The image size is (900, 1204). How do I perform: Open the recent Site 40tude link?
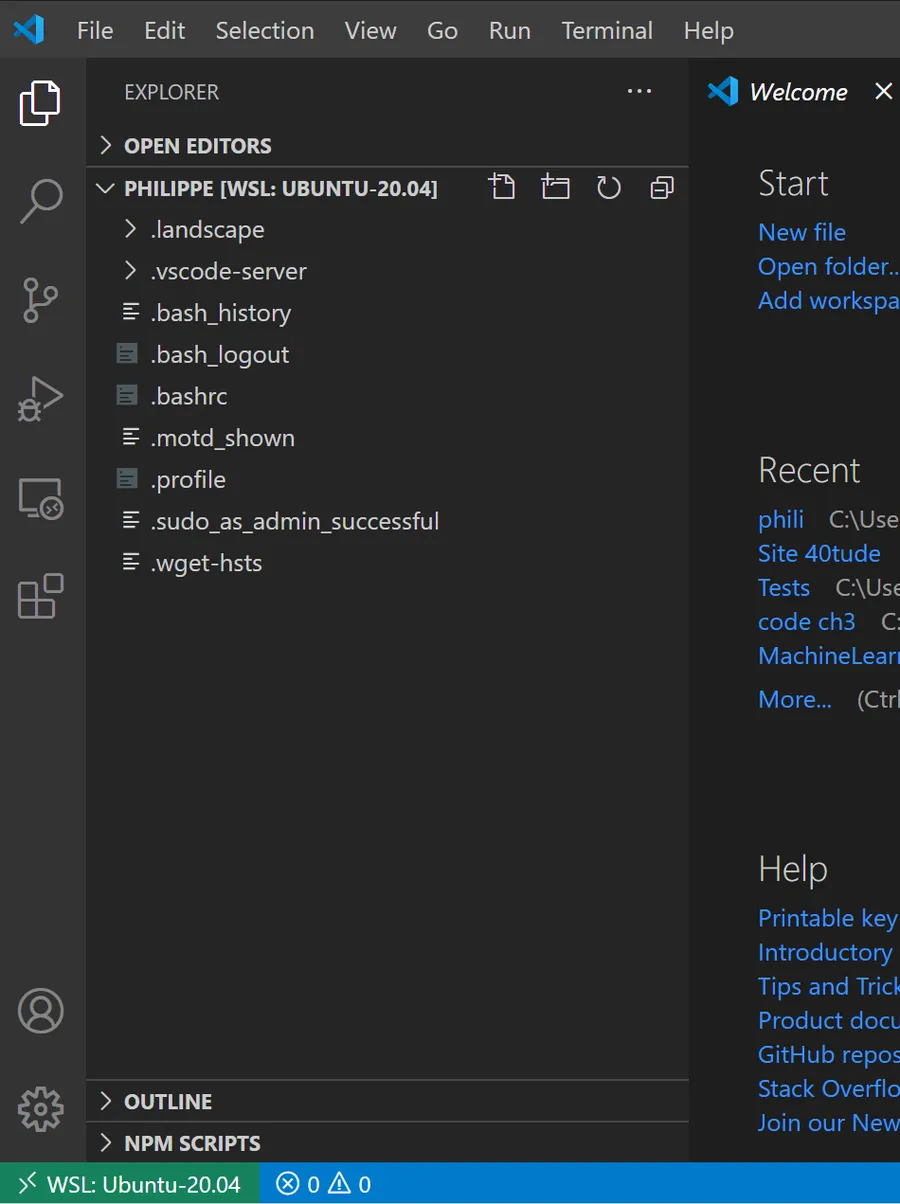coord(819,553)
